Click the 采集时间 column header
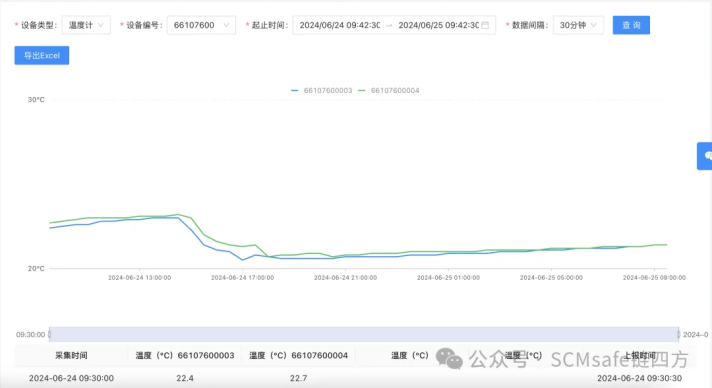Image resolution: width=712 pixels, height=388 pixels. coord(71,355)
